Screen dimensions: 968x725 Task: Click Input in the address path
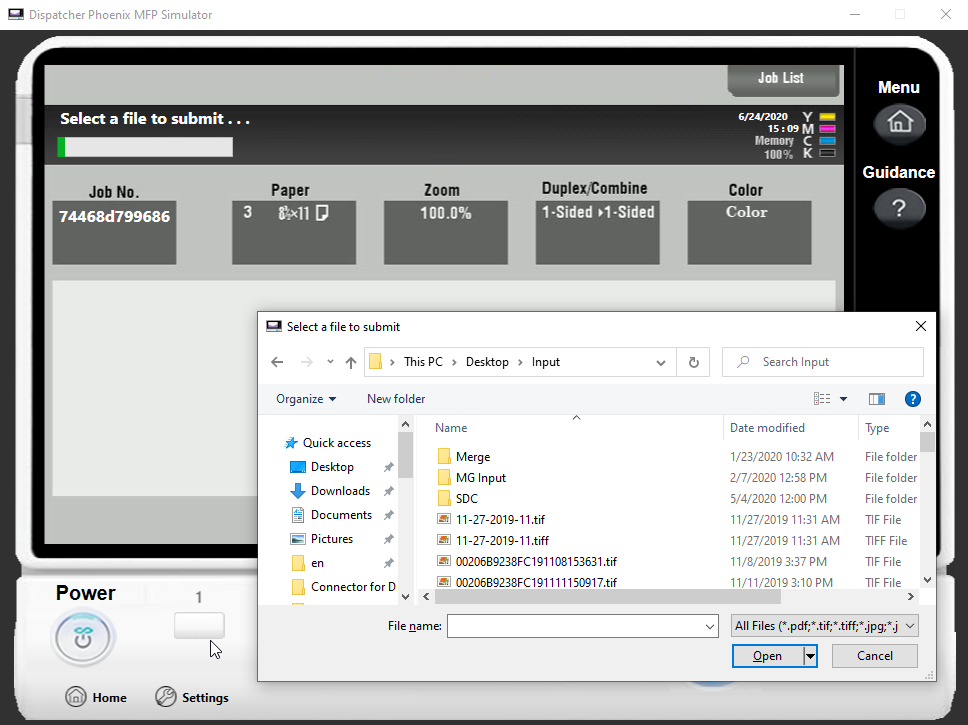[546, 362]
